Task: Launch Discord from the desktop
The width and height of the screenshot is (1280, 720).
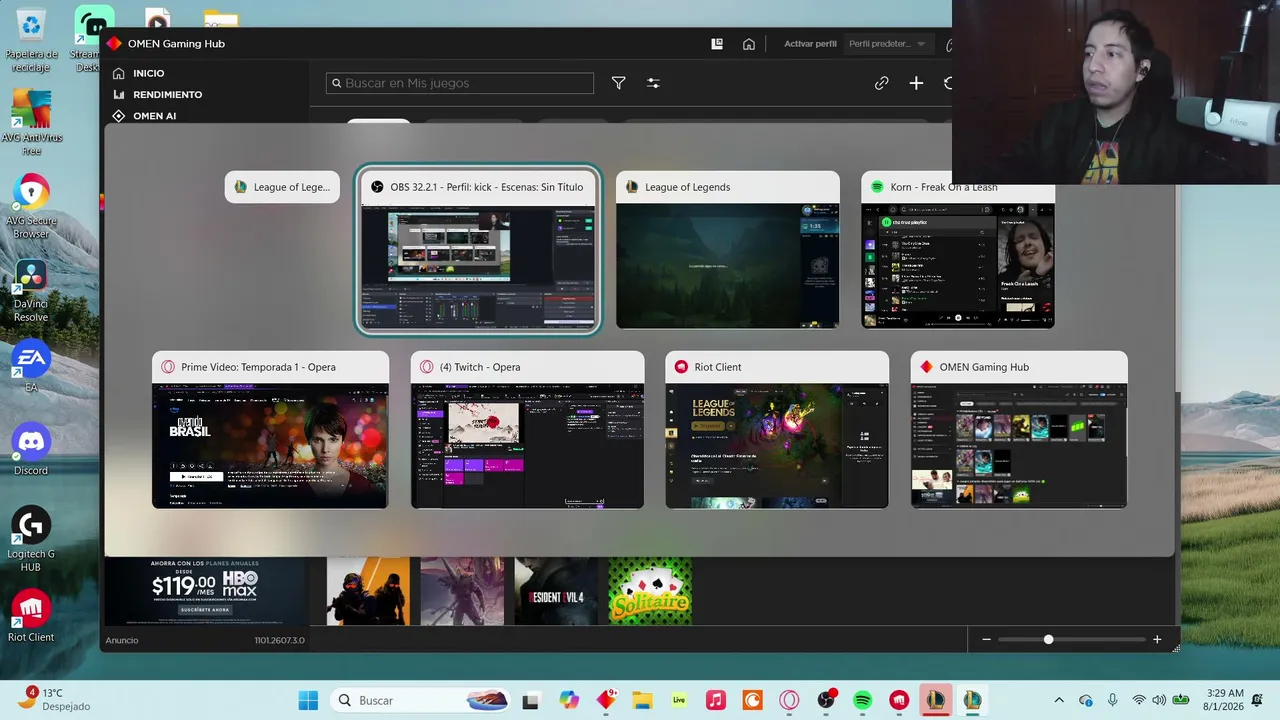Action: 31,449
